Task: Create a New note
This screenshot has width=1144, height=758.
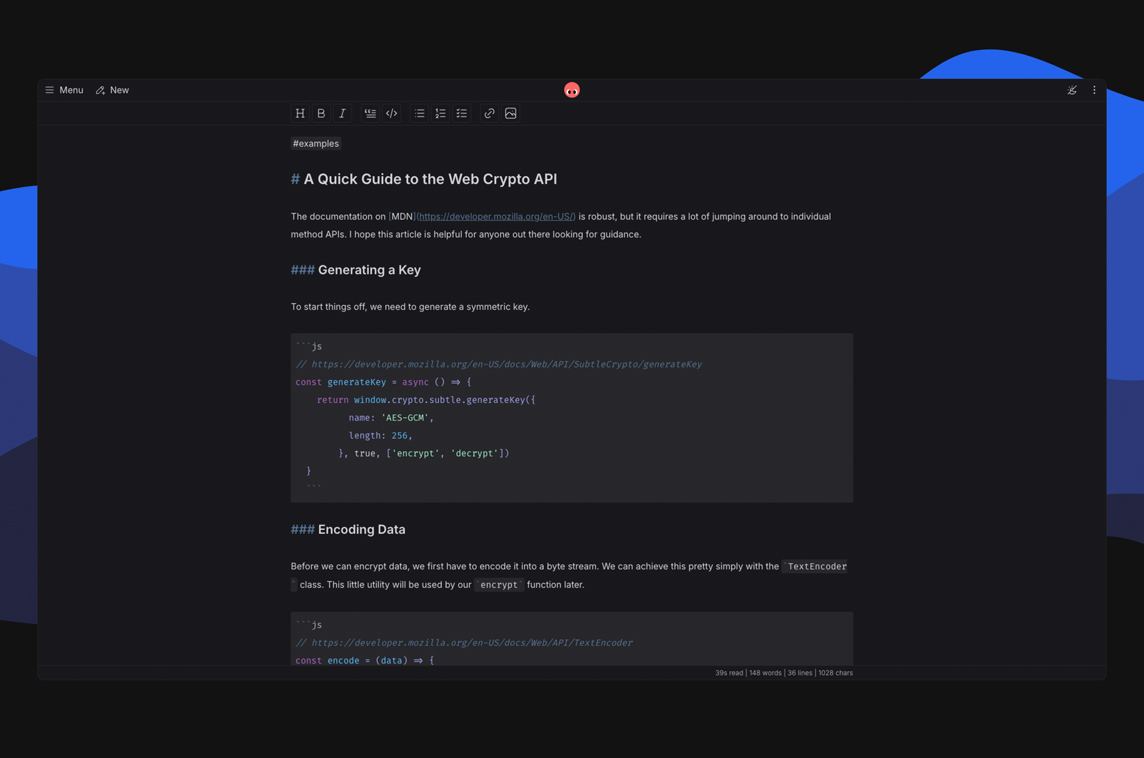Action: pos(112,90)
